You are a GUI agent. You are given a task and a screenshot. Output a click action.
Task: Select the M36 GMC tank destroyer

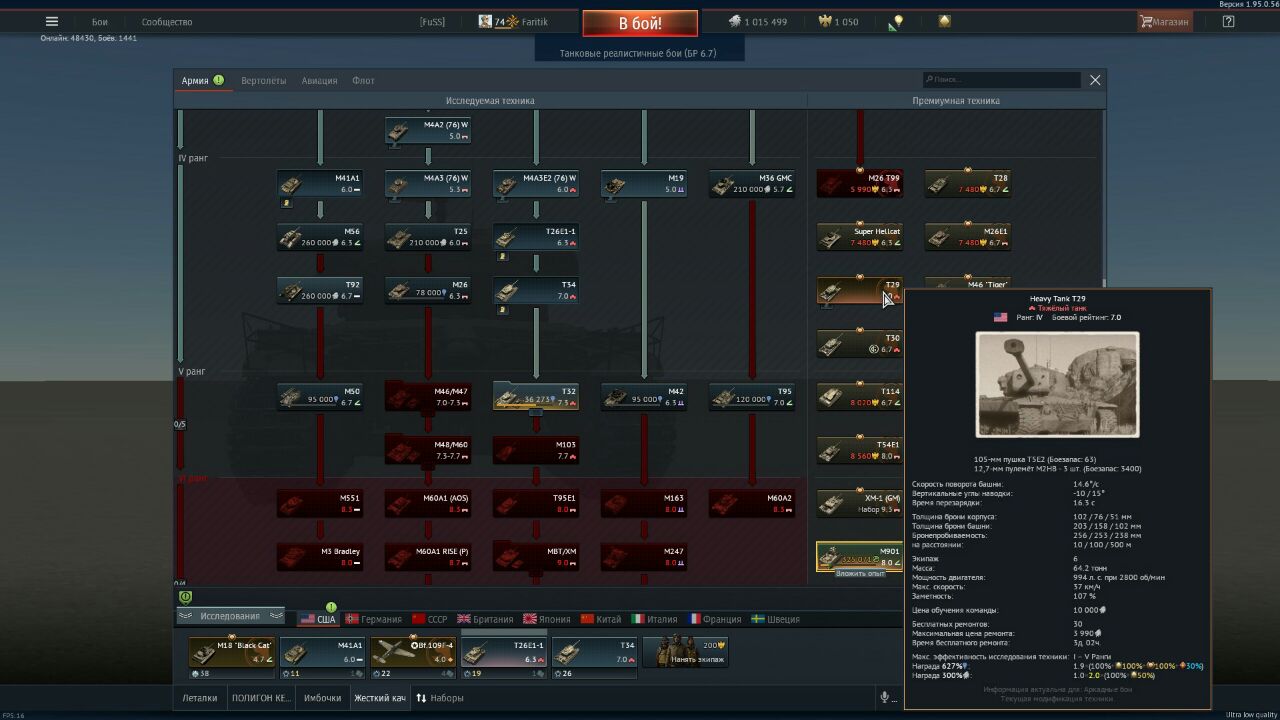tap(752, 184)
